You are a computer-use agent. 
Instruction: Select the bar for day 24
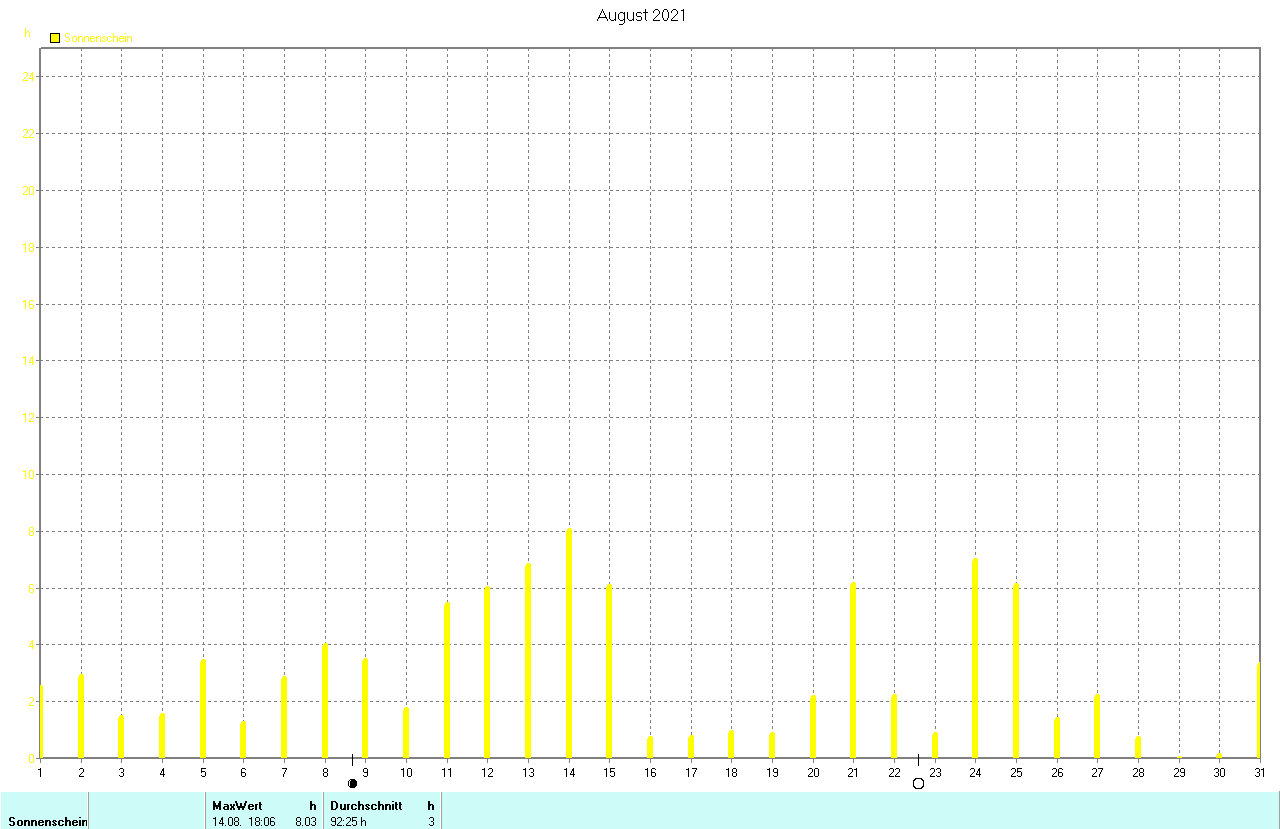975,658
